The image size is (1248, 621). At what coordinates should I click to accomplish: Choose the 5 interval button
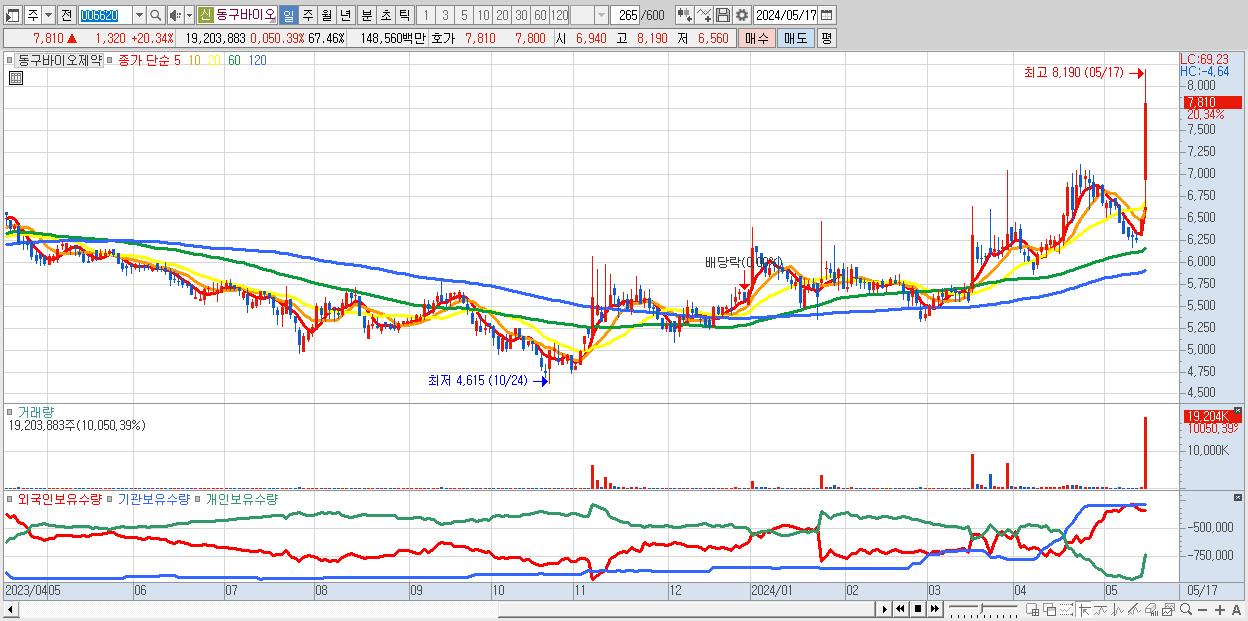point(464,15)
